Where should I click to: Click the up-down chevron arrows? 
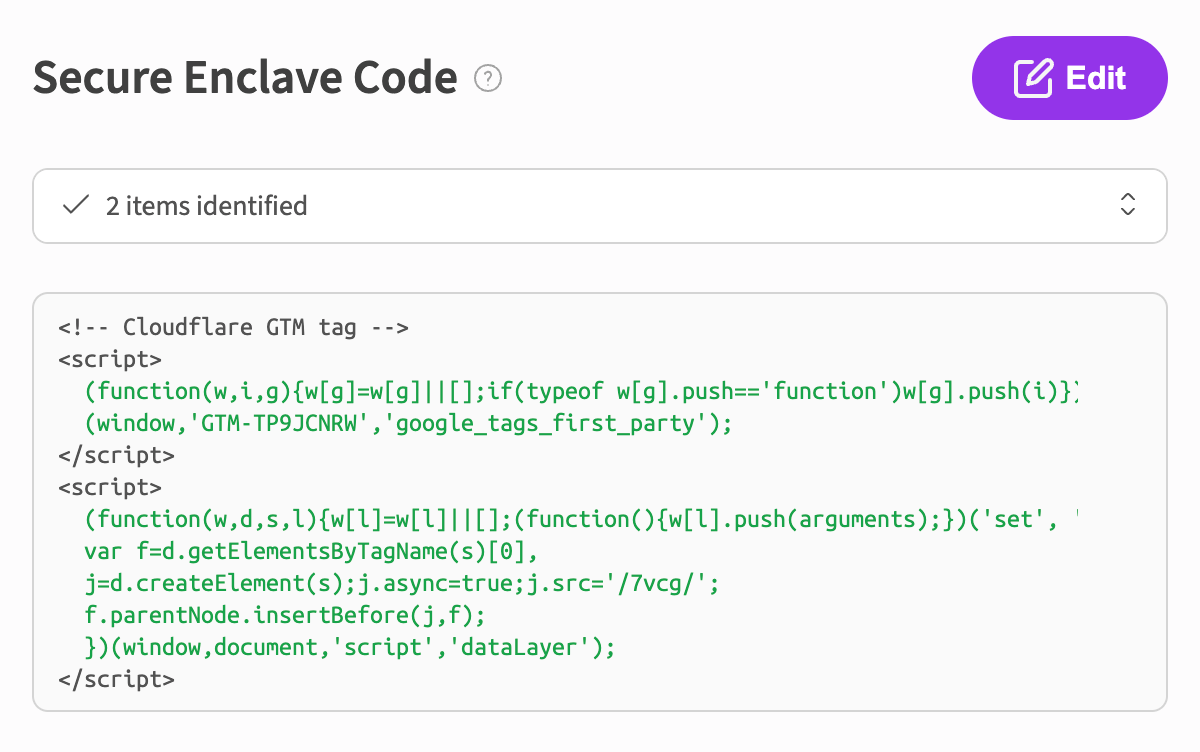pos(1127,205)
